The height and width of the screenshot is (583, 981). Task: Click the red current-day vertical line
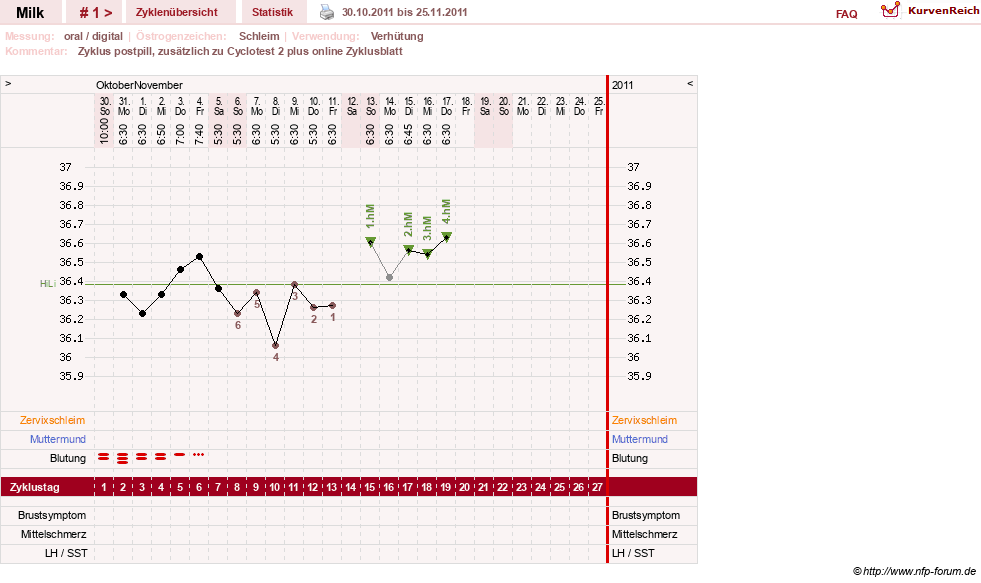[x=607, y=319]
